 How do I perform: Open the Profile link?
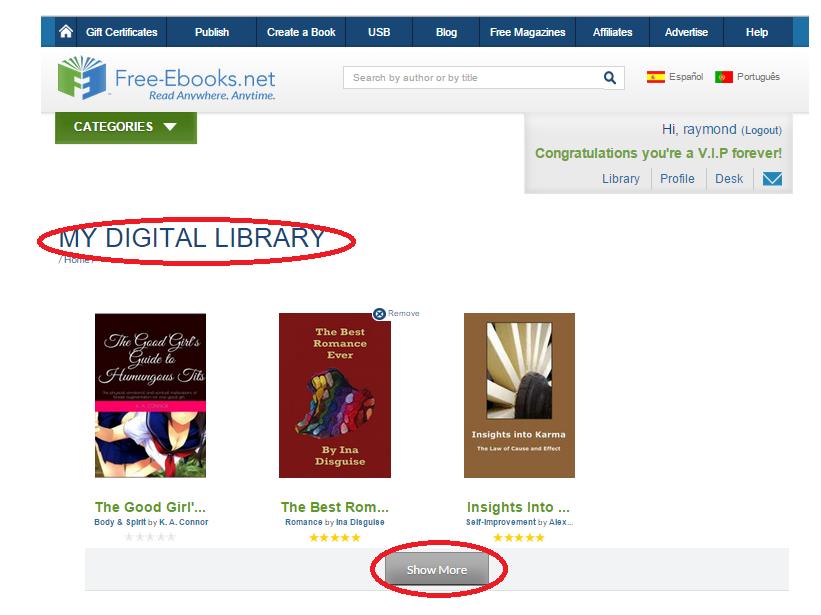click(677, 179)
